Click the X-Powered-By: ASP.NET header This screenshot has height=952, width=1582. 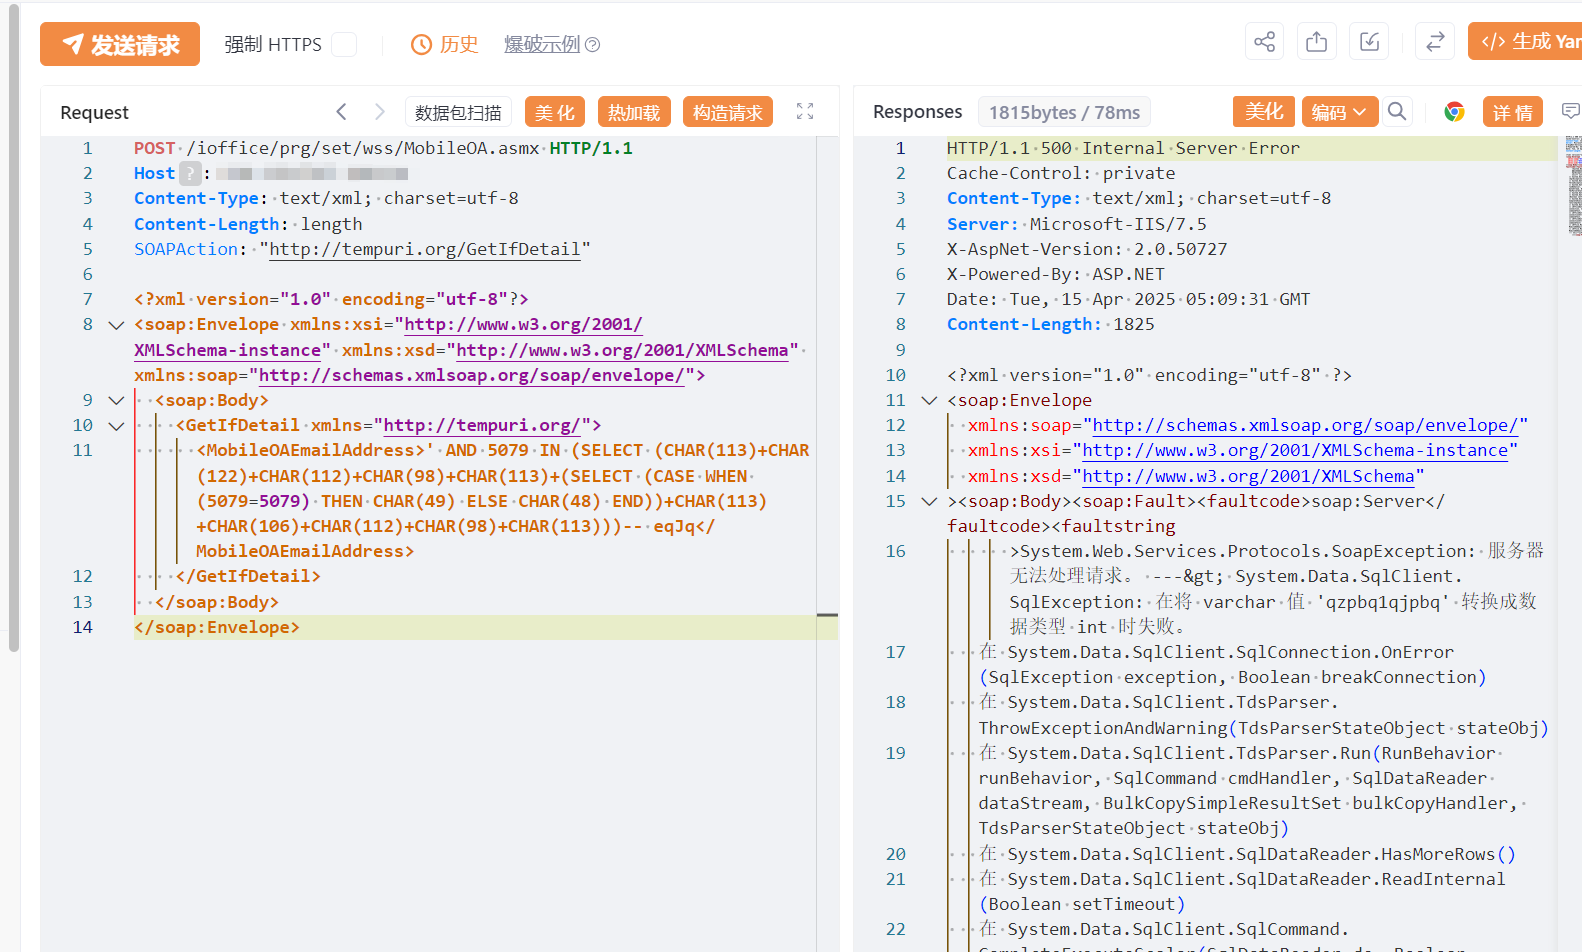(1056, 274)
